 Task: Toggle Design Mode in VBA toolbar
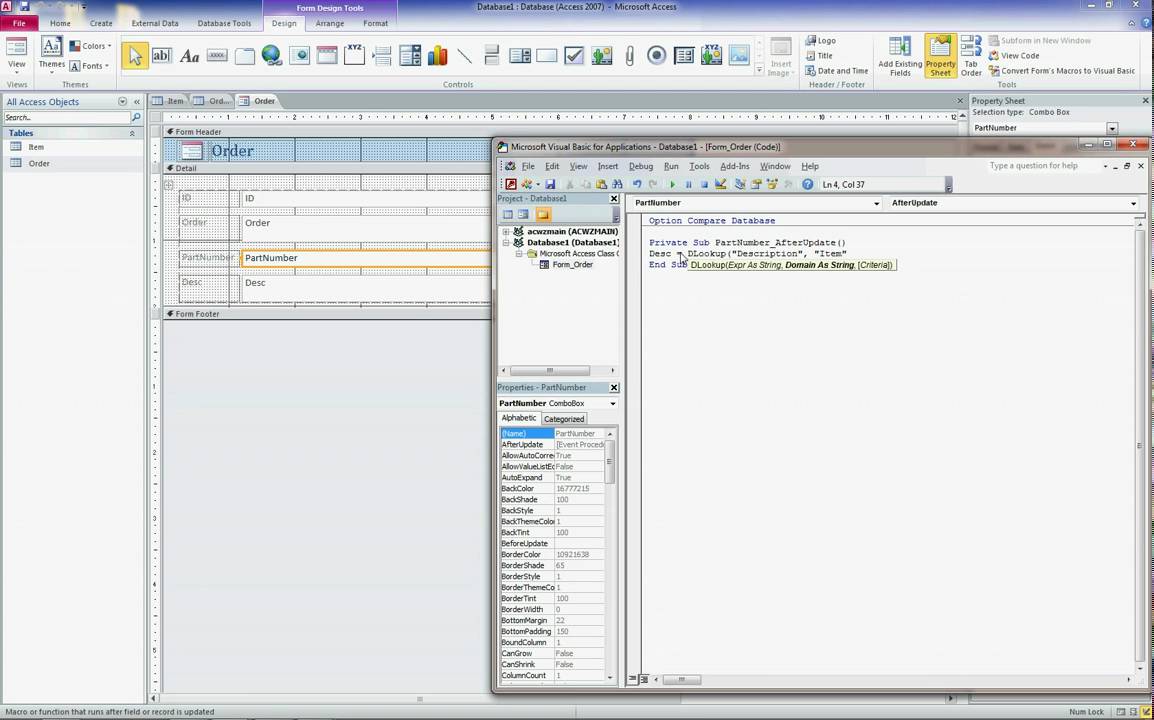pos(721,185)
